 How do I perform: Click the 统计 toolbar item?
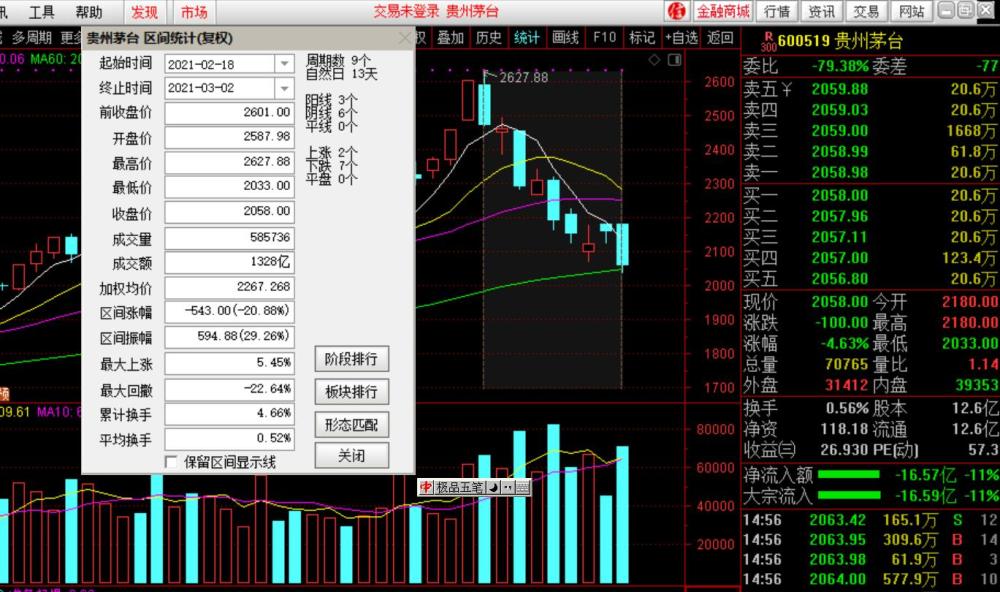click(x=527, y=38)
